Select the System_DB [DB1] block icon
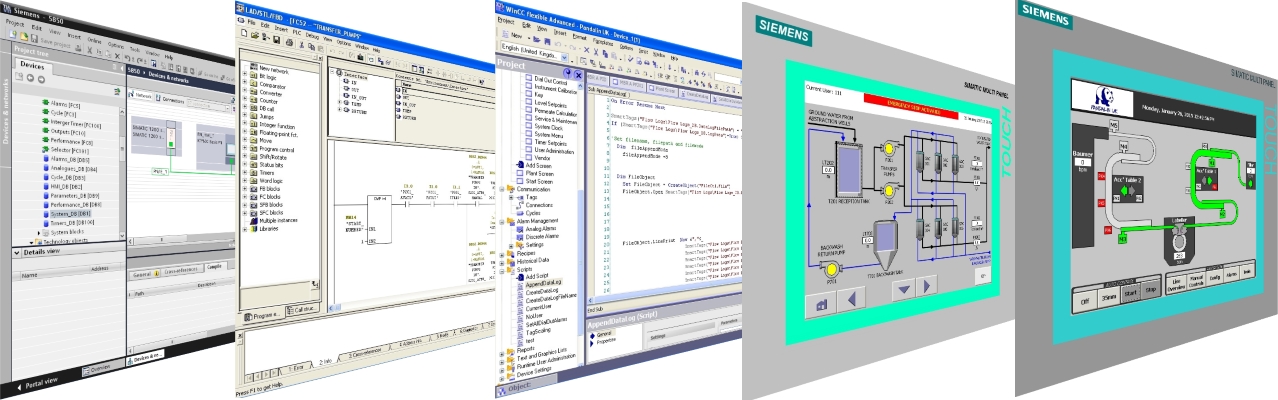This screenshot has width=1278, height=400. pos(47,213)
